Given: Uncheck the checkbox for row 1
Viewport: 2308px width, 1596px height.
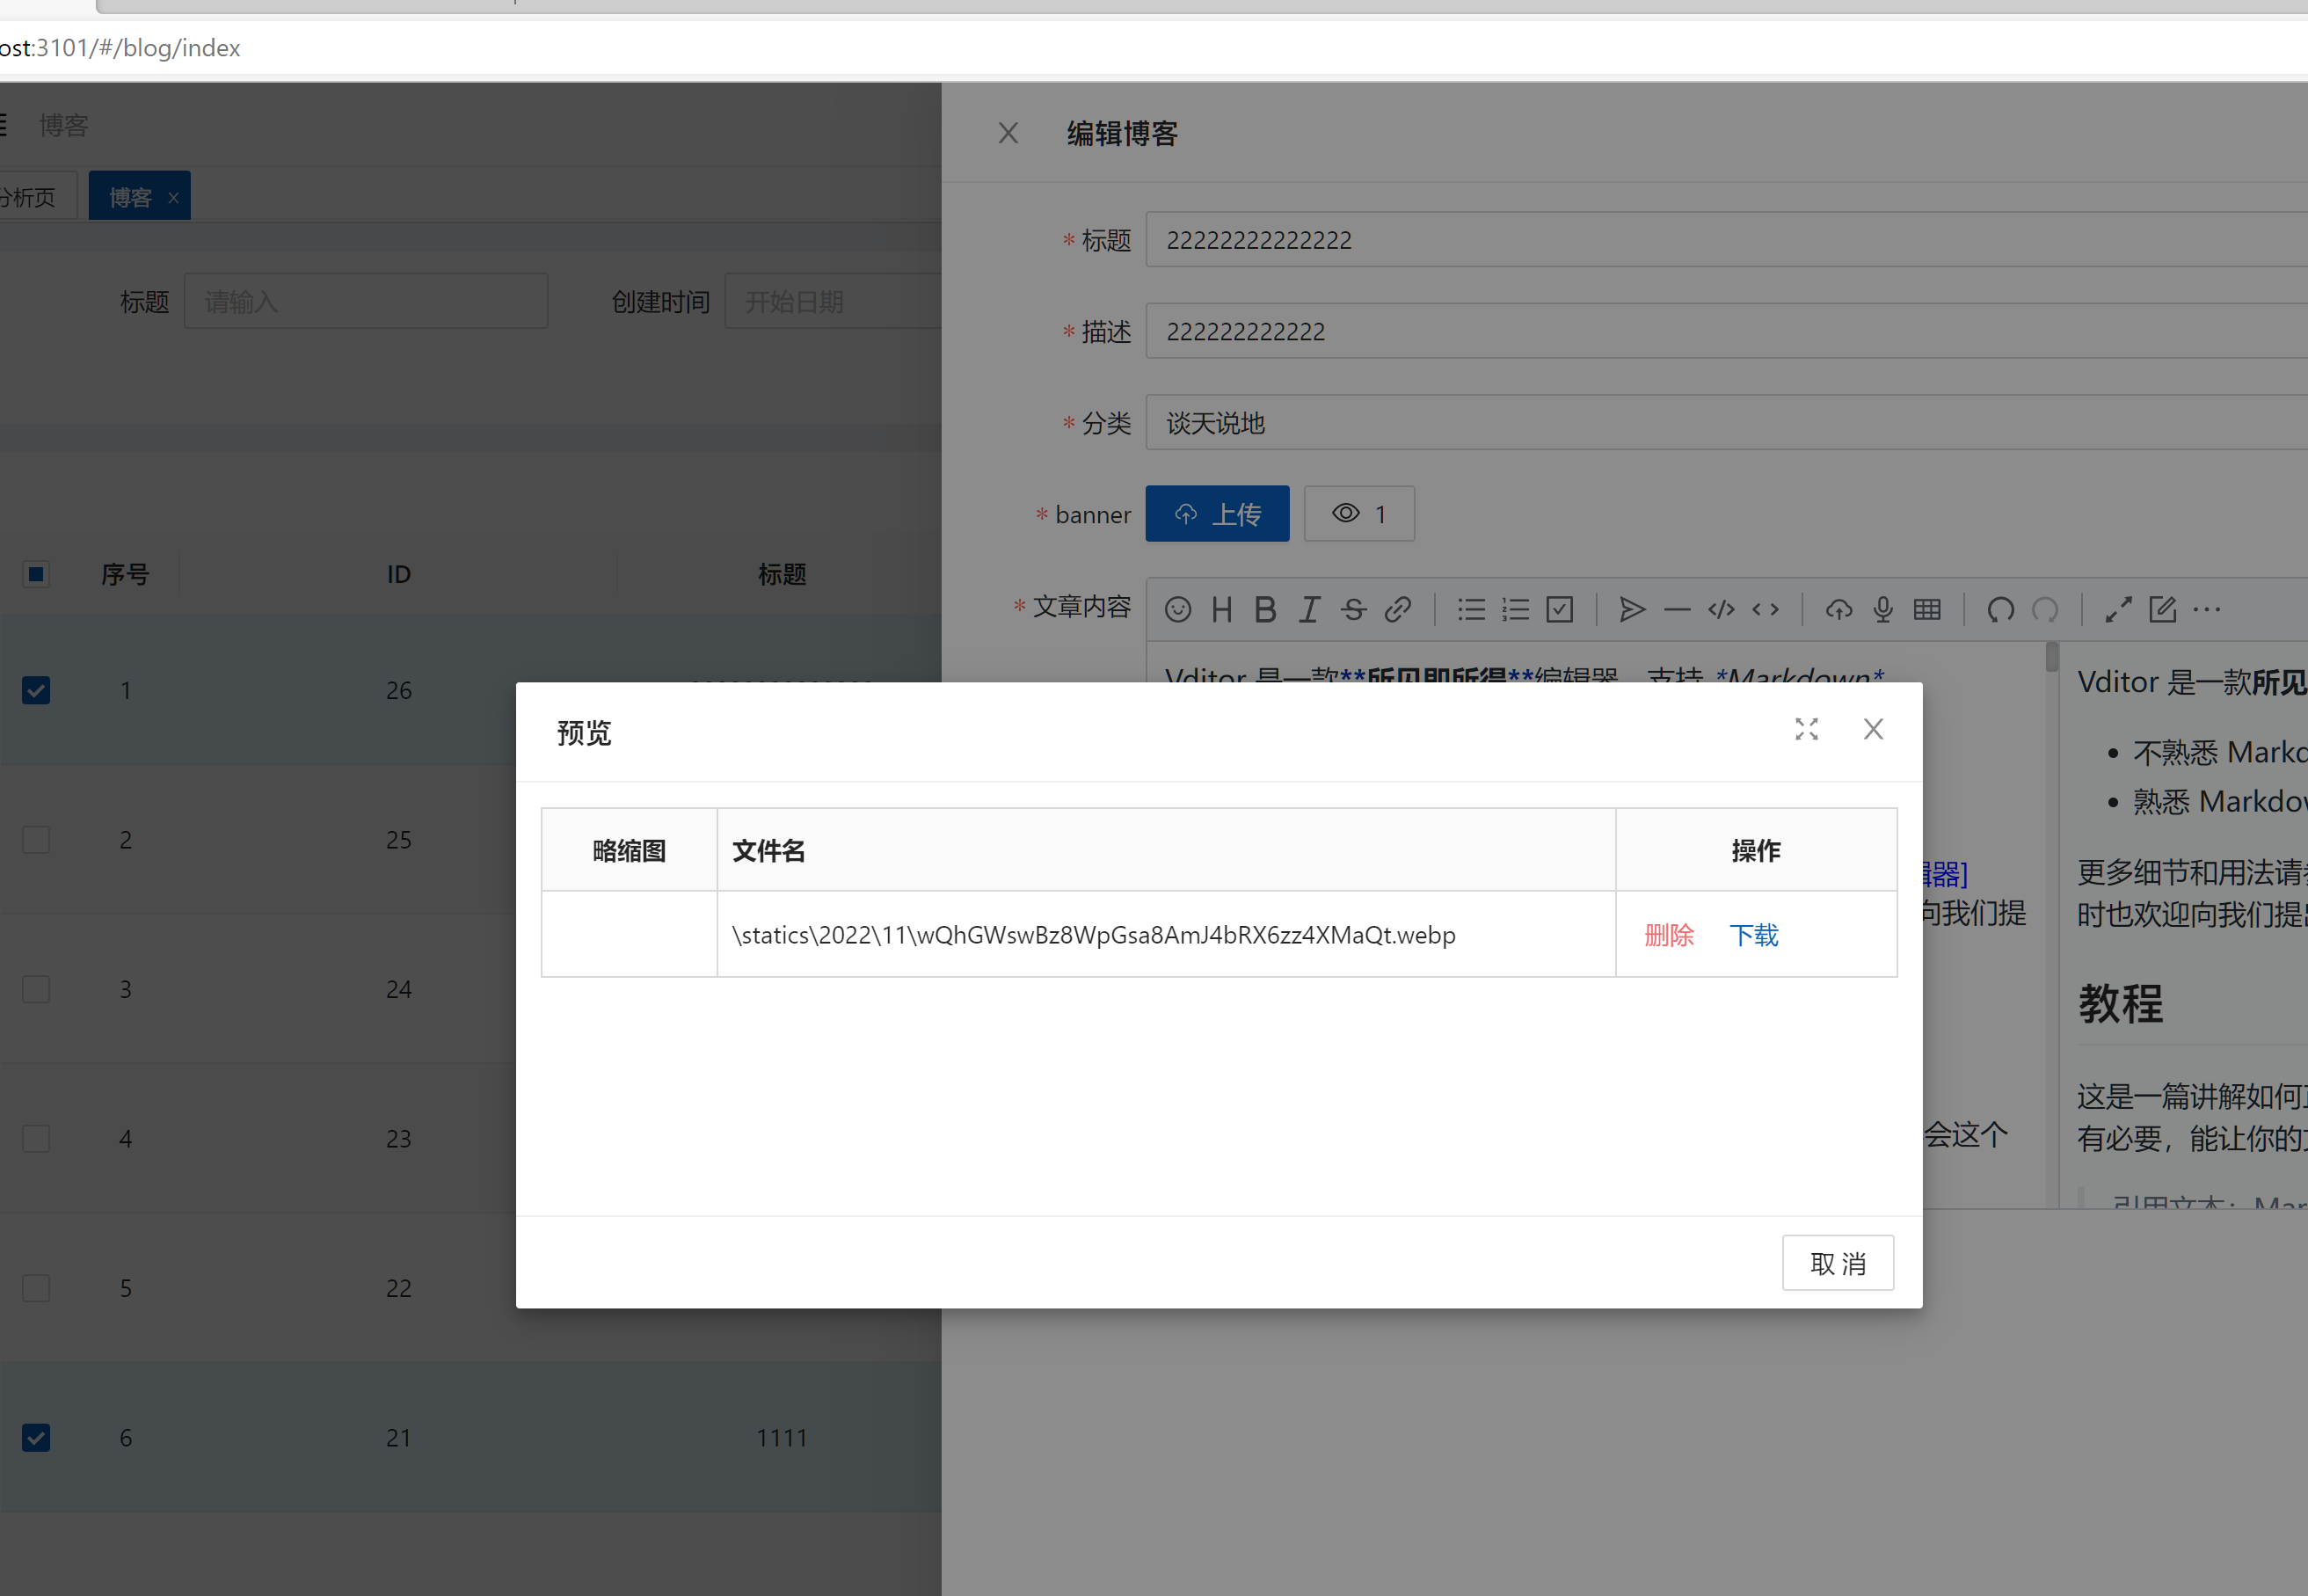Looking at the screenshot, I should coord(36,690).
